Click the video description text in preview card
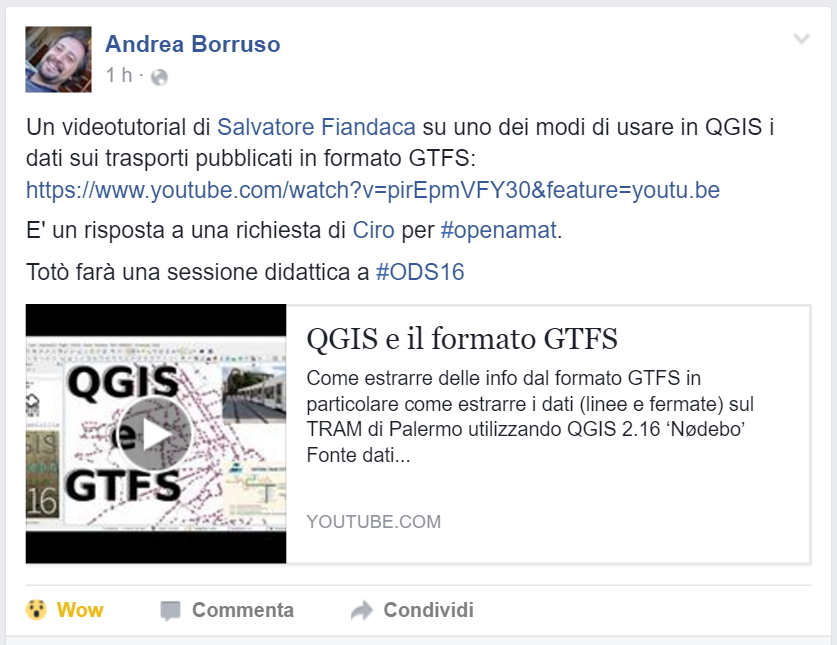Image resolution: width=837 pixels, height=645 pixels. pos(530,416)
